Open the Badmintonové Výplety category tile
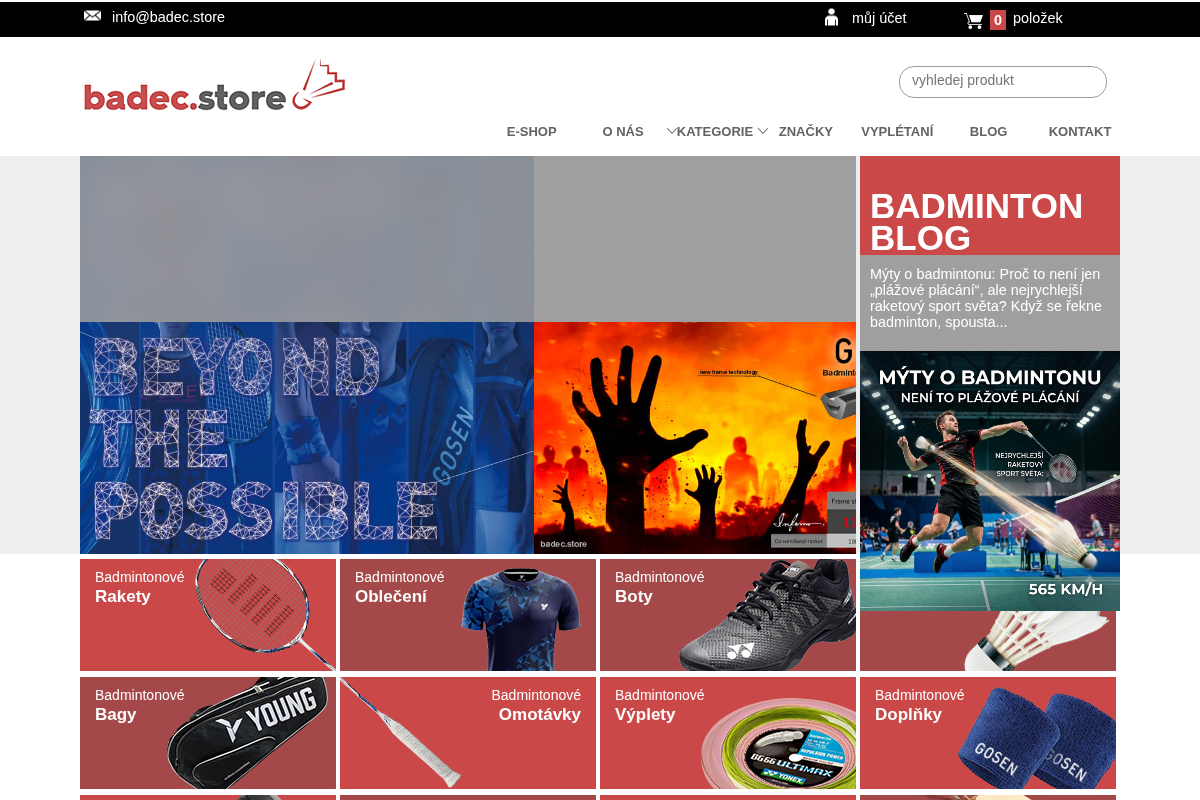Viewport: 1200px width, 800px height. [x=728, y=733]
